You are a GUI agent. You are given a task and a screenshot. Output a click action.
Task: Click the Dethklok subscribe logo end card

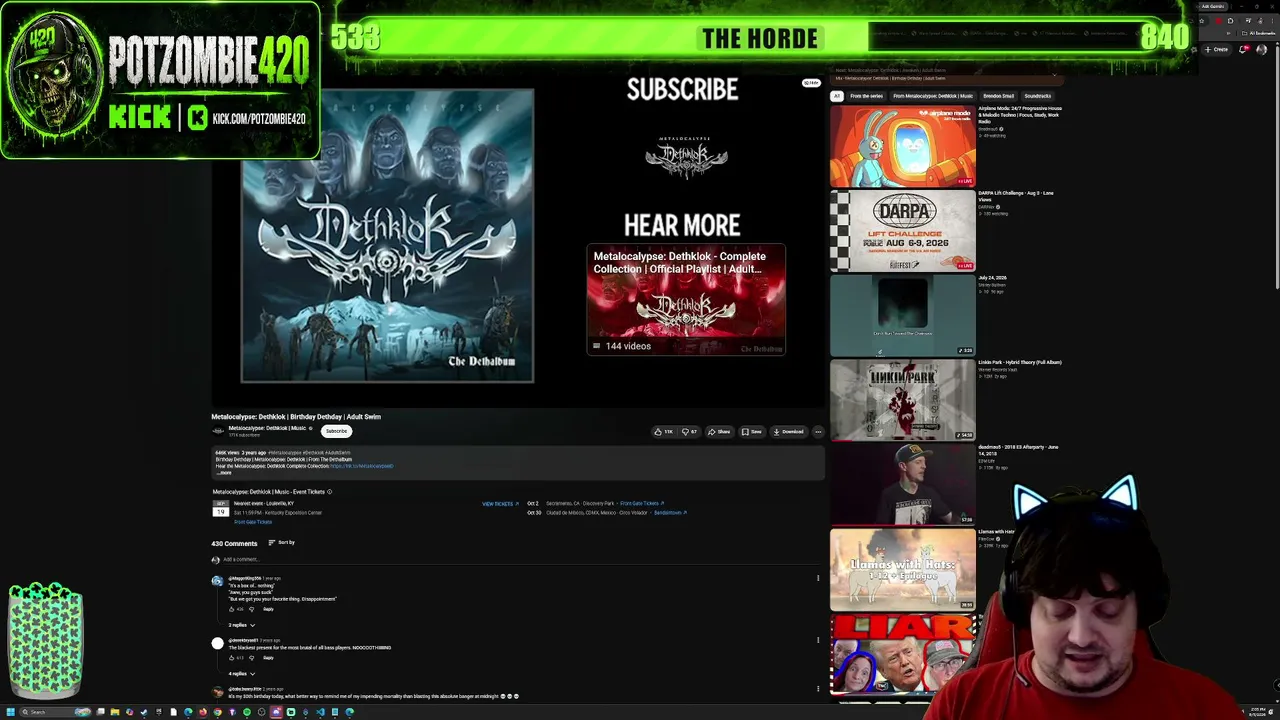[686, 157]
